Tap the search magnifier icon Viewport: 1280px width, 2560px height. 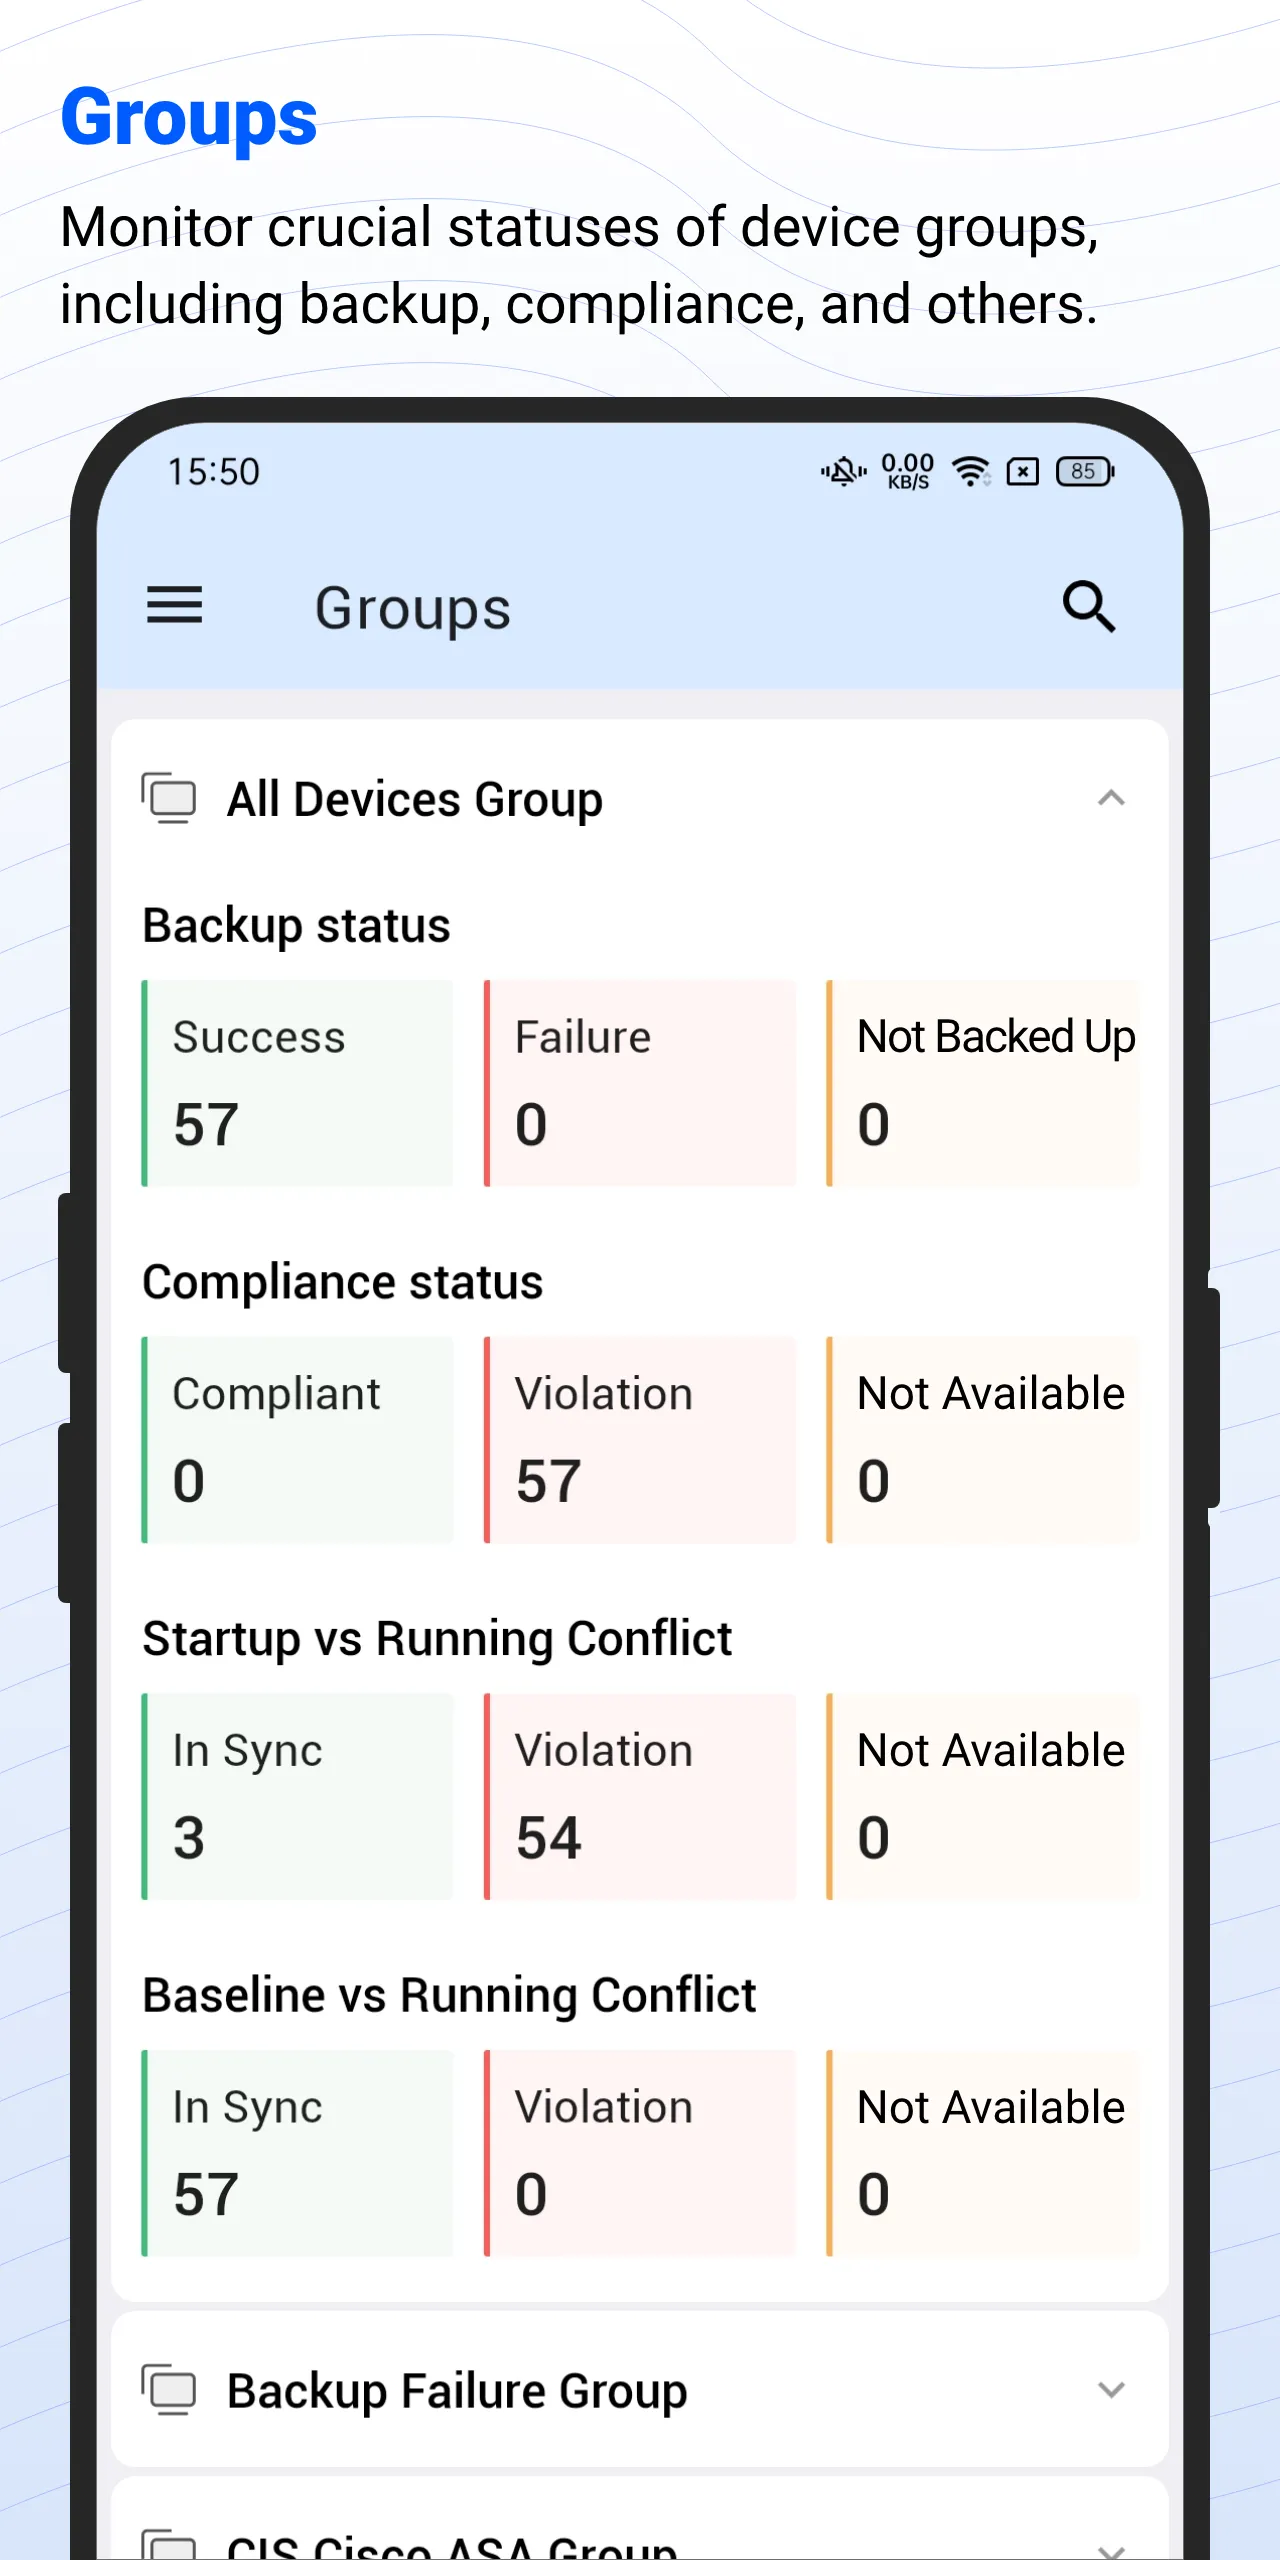point(1088,606)
